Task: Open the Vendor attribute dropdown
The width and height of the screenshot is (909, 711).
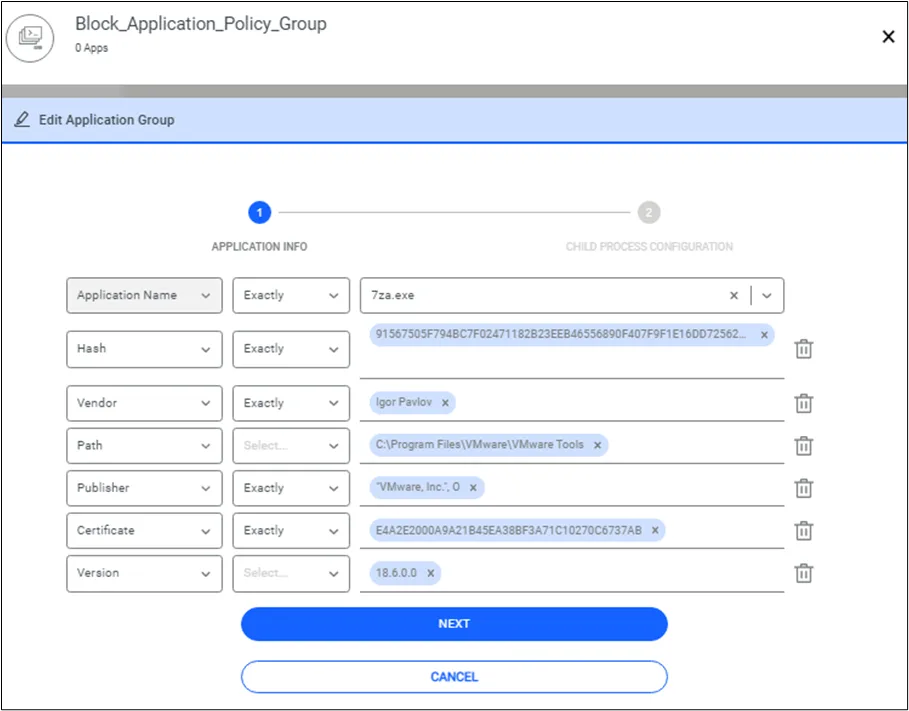Action: 144,403
